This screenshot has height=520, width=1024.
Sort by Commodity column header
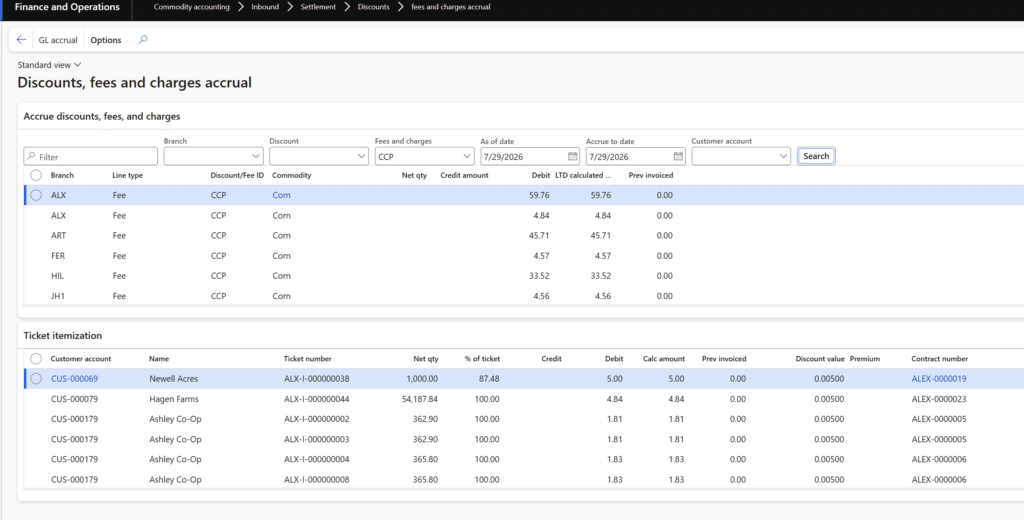[x=292, y=175]
